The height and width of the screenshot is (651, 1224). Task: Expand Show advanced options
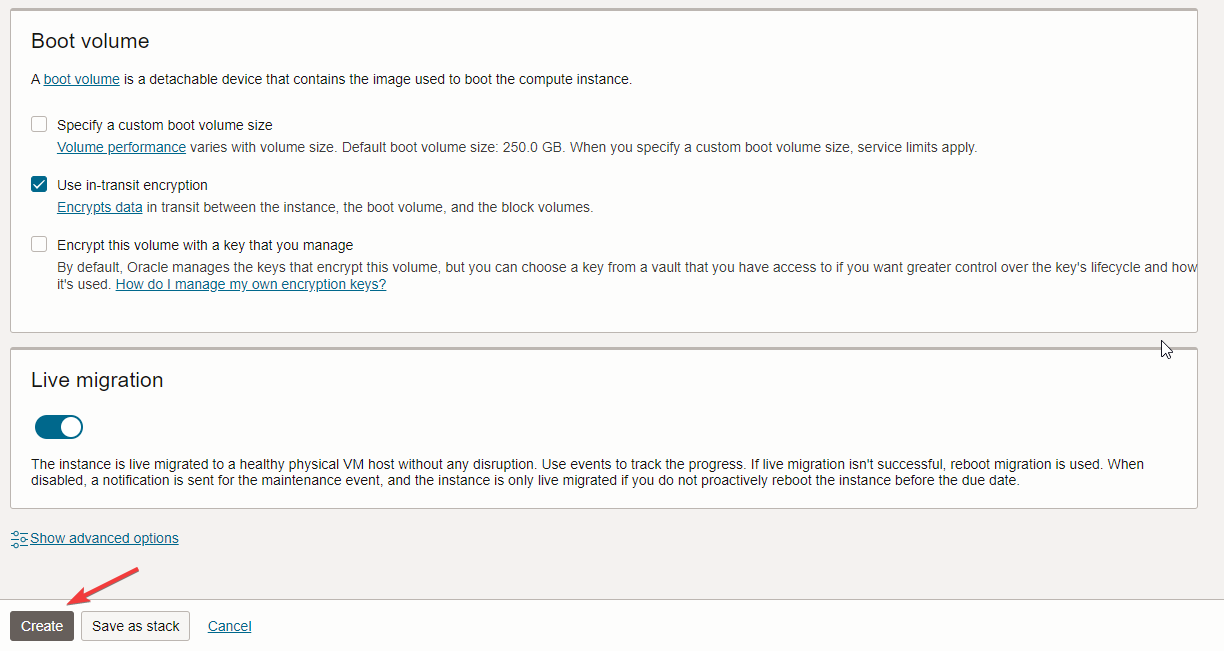coord(104,539)
